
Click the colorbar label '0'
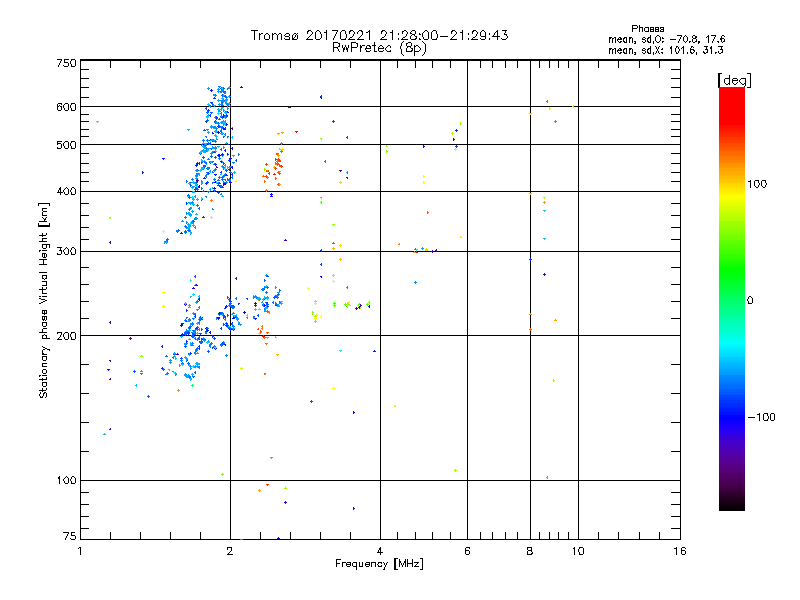click(x=750, y=301)
